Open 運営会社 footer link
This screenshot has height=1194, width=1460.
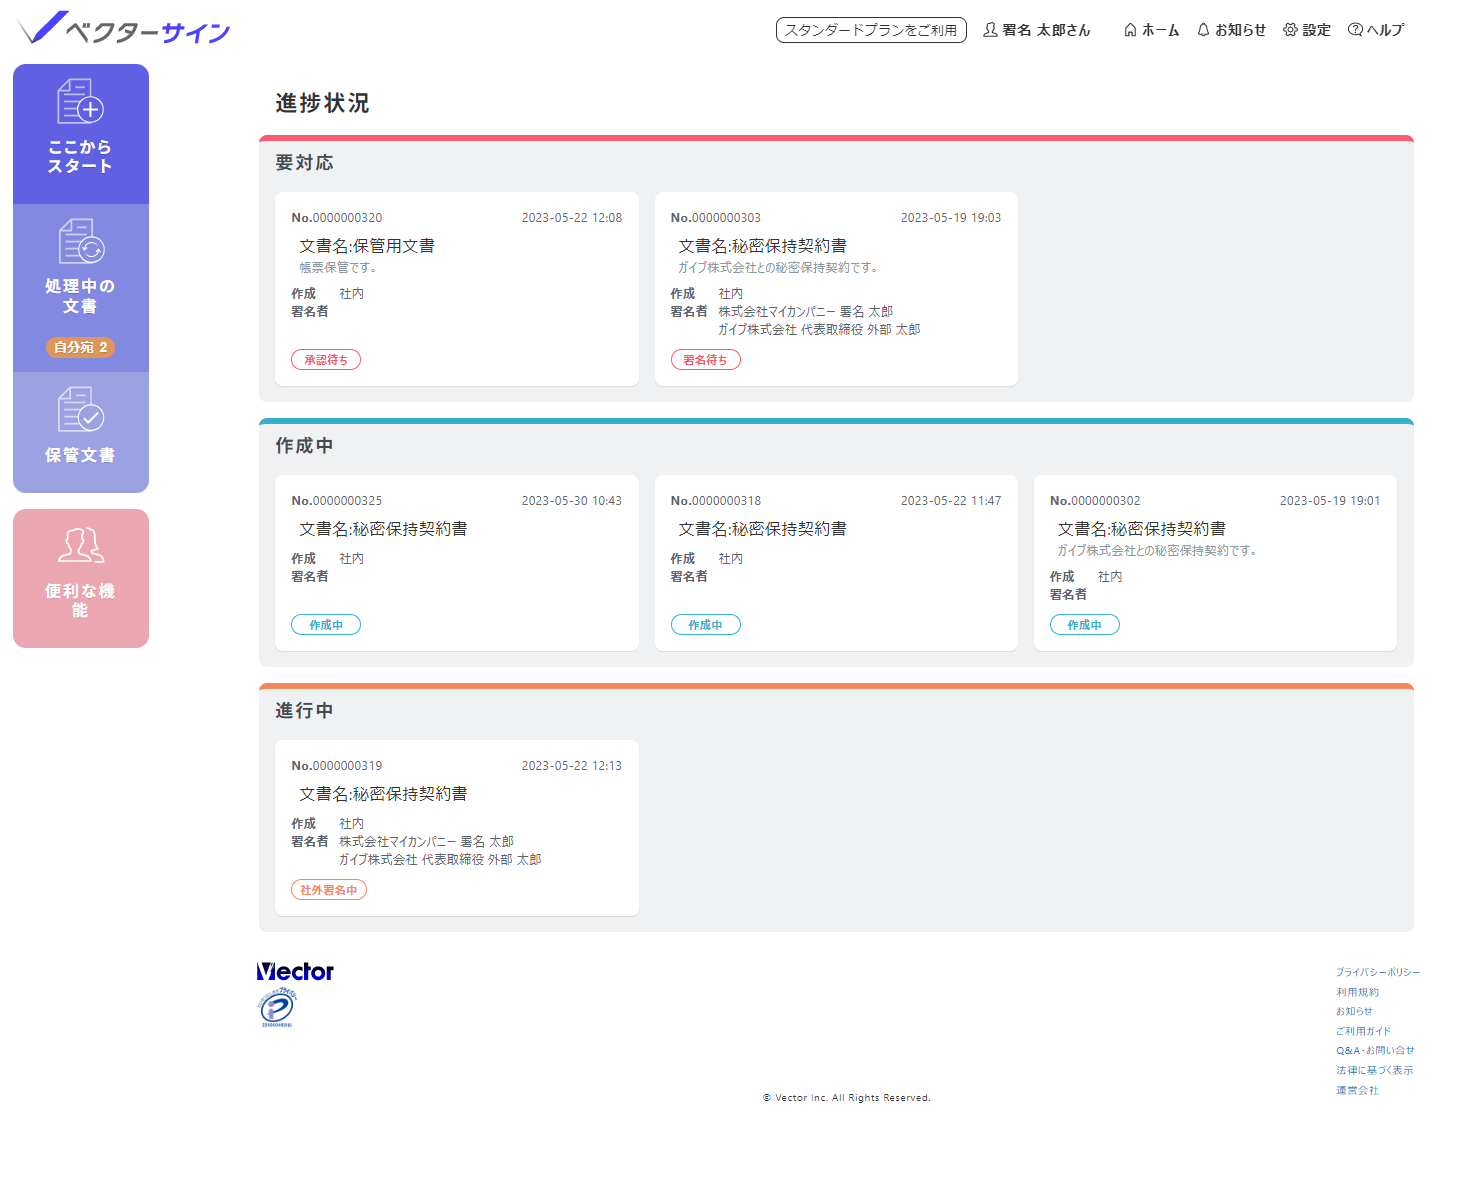click(x=1358, y=1090)
